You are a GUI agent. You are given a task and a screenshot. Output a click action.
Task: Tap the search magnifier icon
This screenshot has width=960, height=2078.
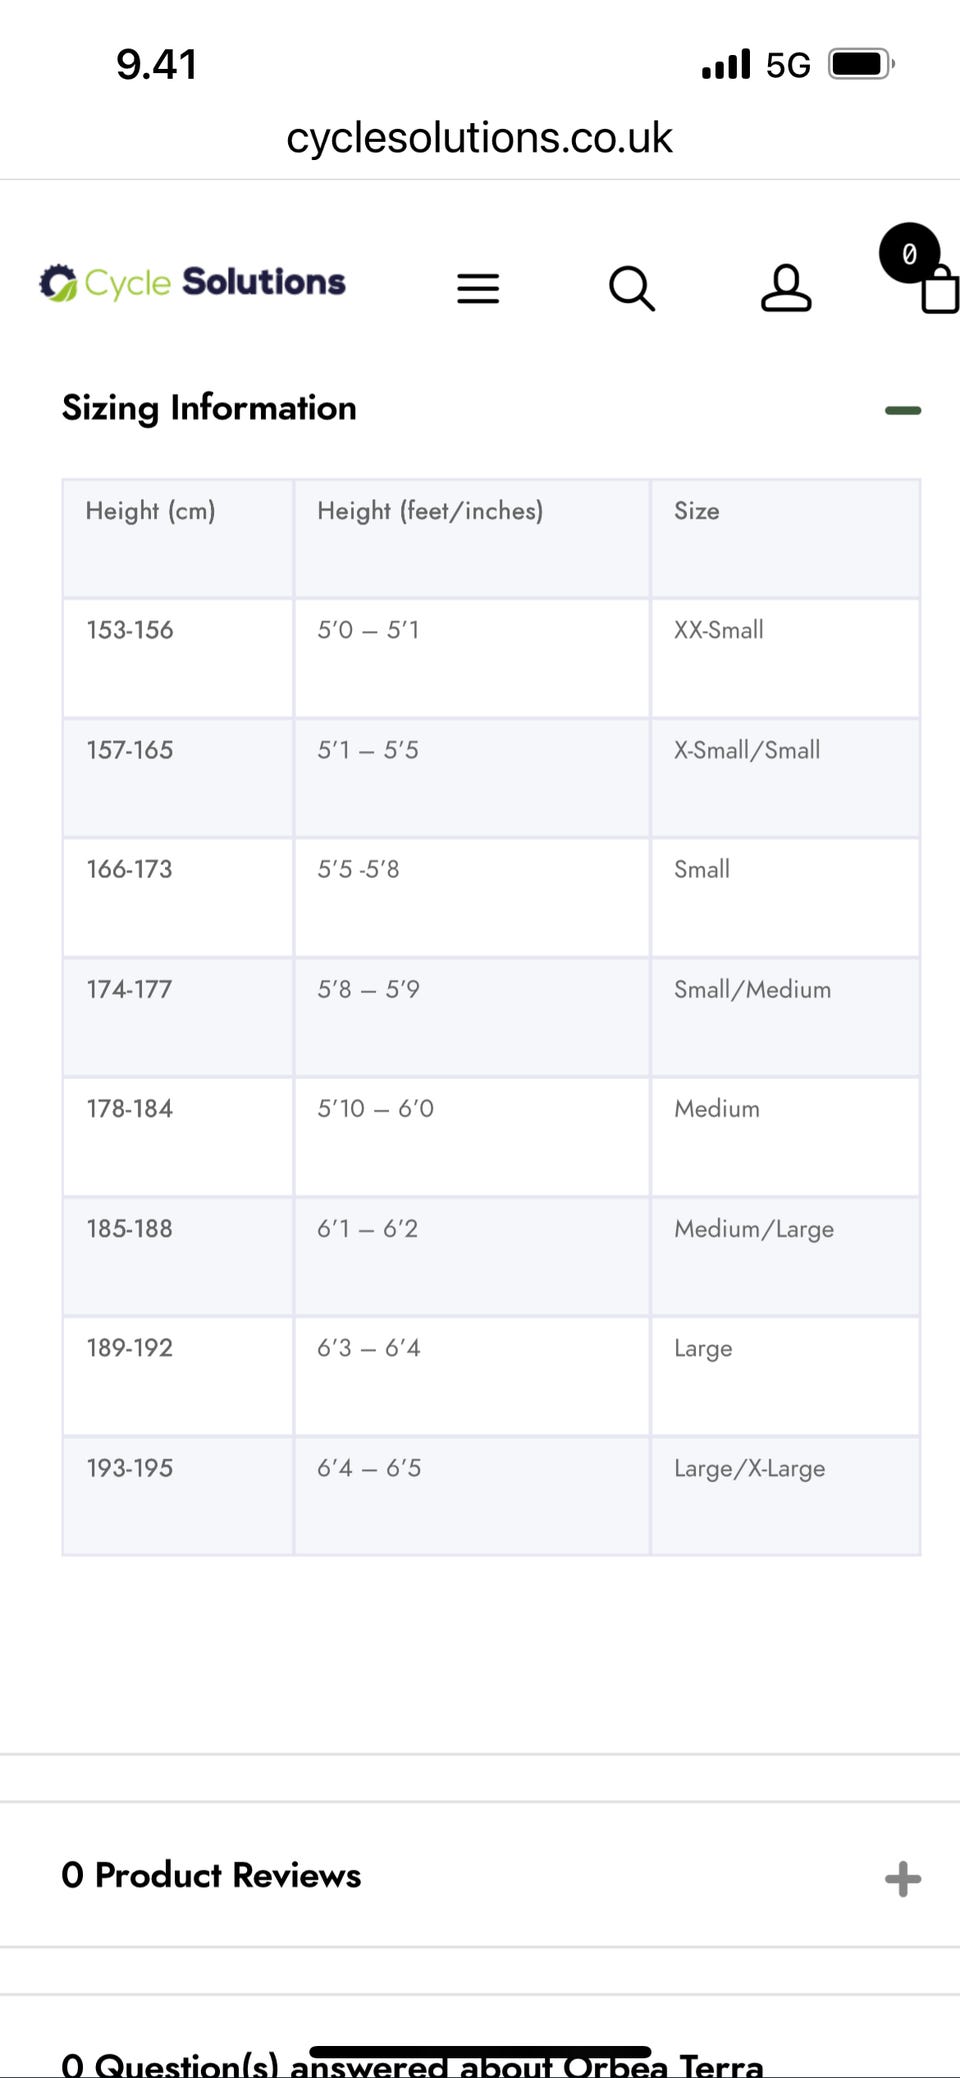631,288
